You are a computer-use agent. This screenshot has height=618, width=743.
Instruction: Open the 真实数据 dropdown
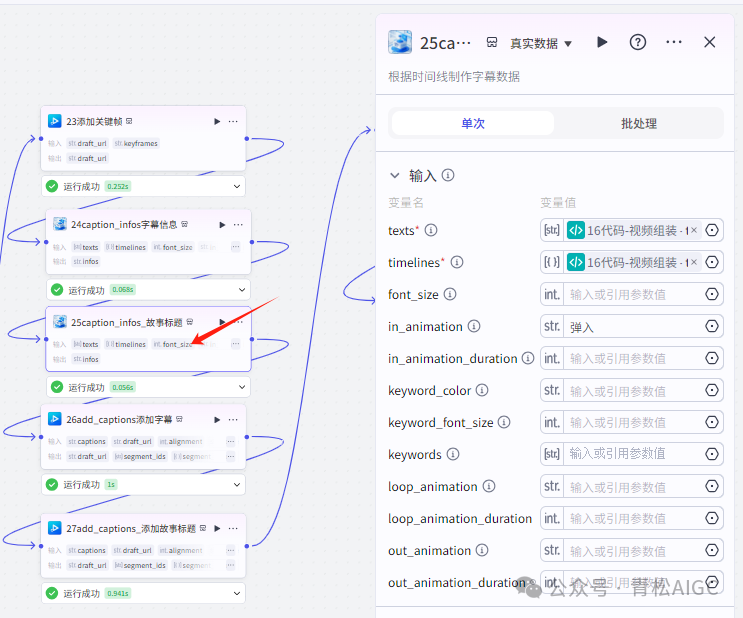541,44
